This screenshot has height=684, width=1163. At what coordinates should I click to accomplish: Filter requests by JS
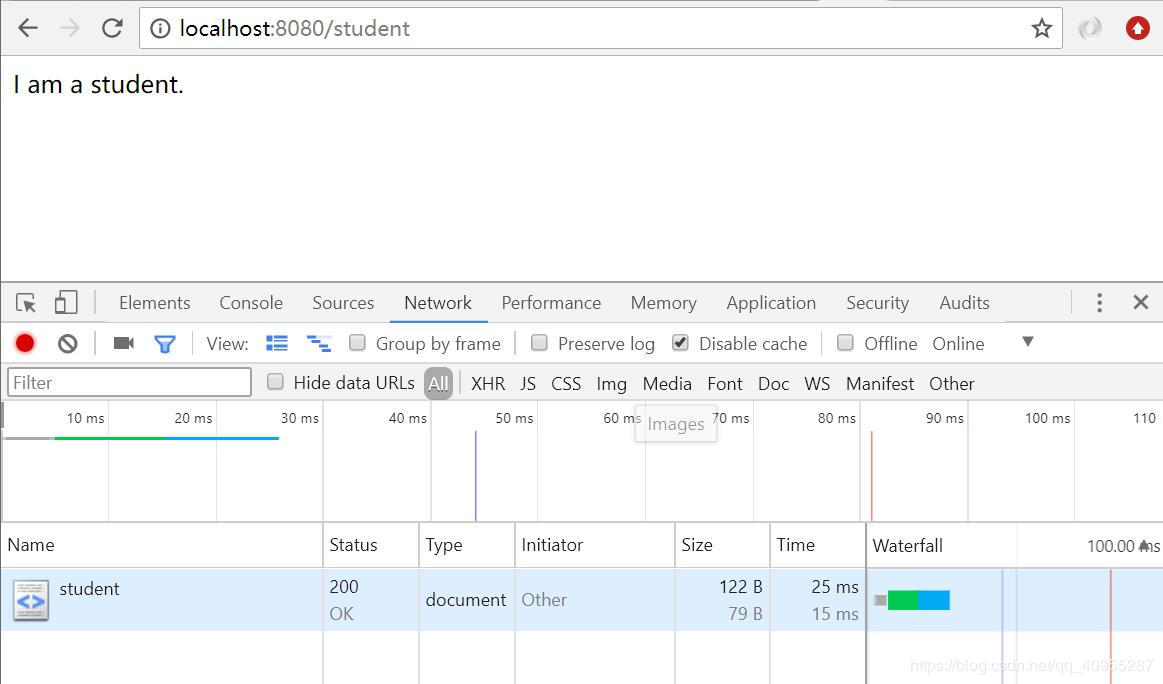pyautogui.click(x=528, y=384)
